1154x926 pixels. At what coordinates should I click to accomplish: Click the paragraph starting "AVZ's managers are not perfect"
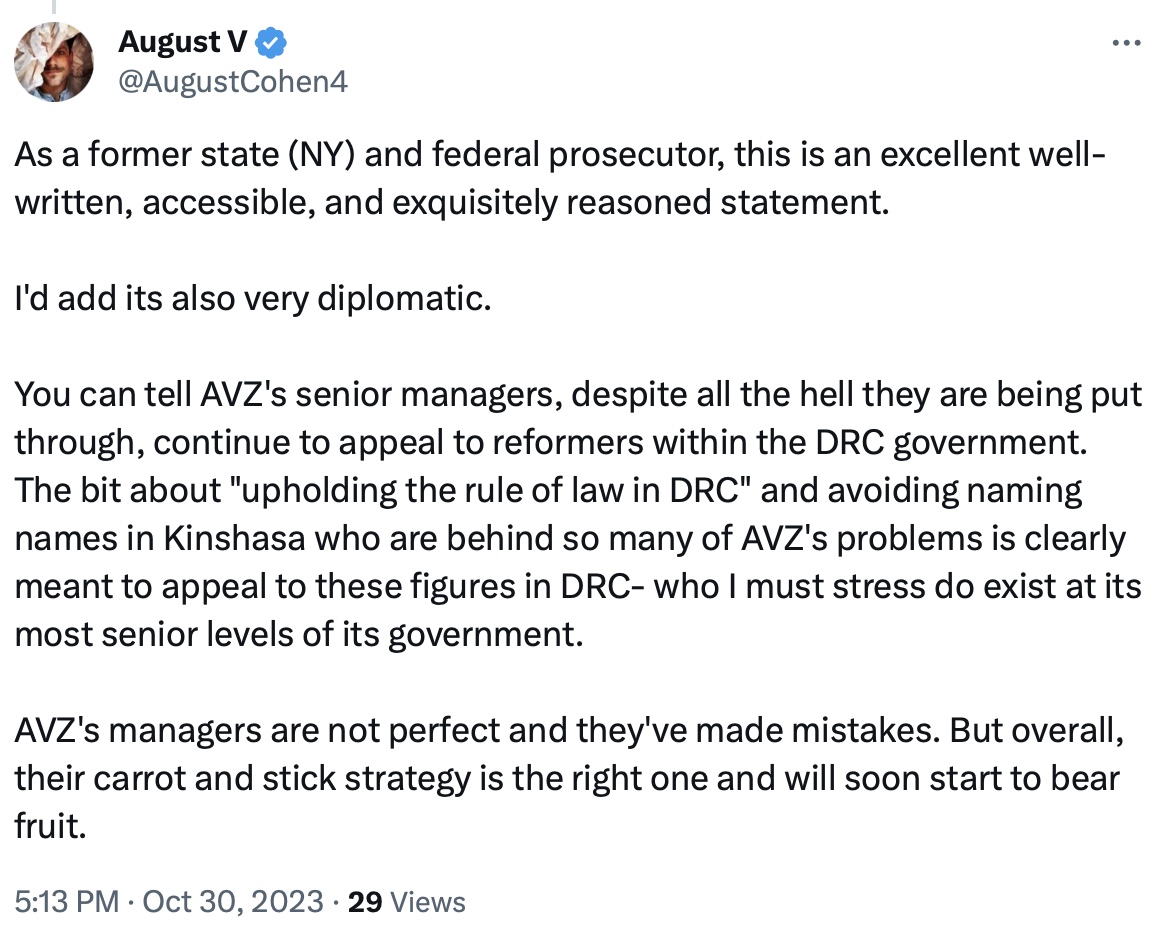[x=569, y=778]
